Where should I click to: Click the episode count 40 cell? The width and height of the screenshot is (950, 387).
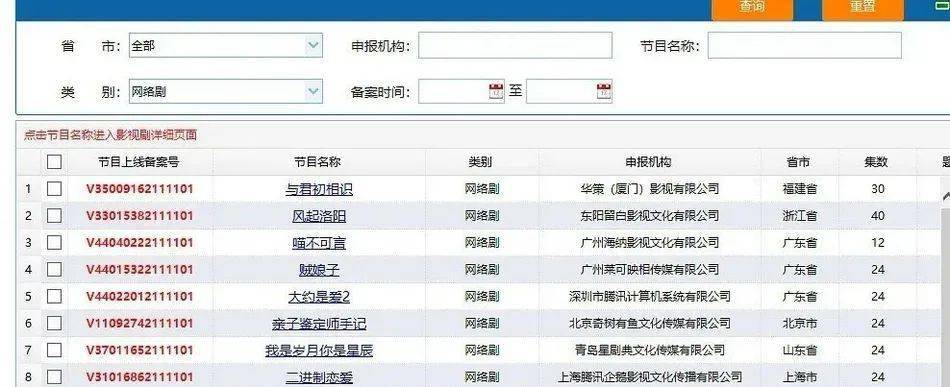(x=878, y=216)
